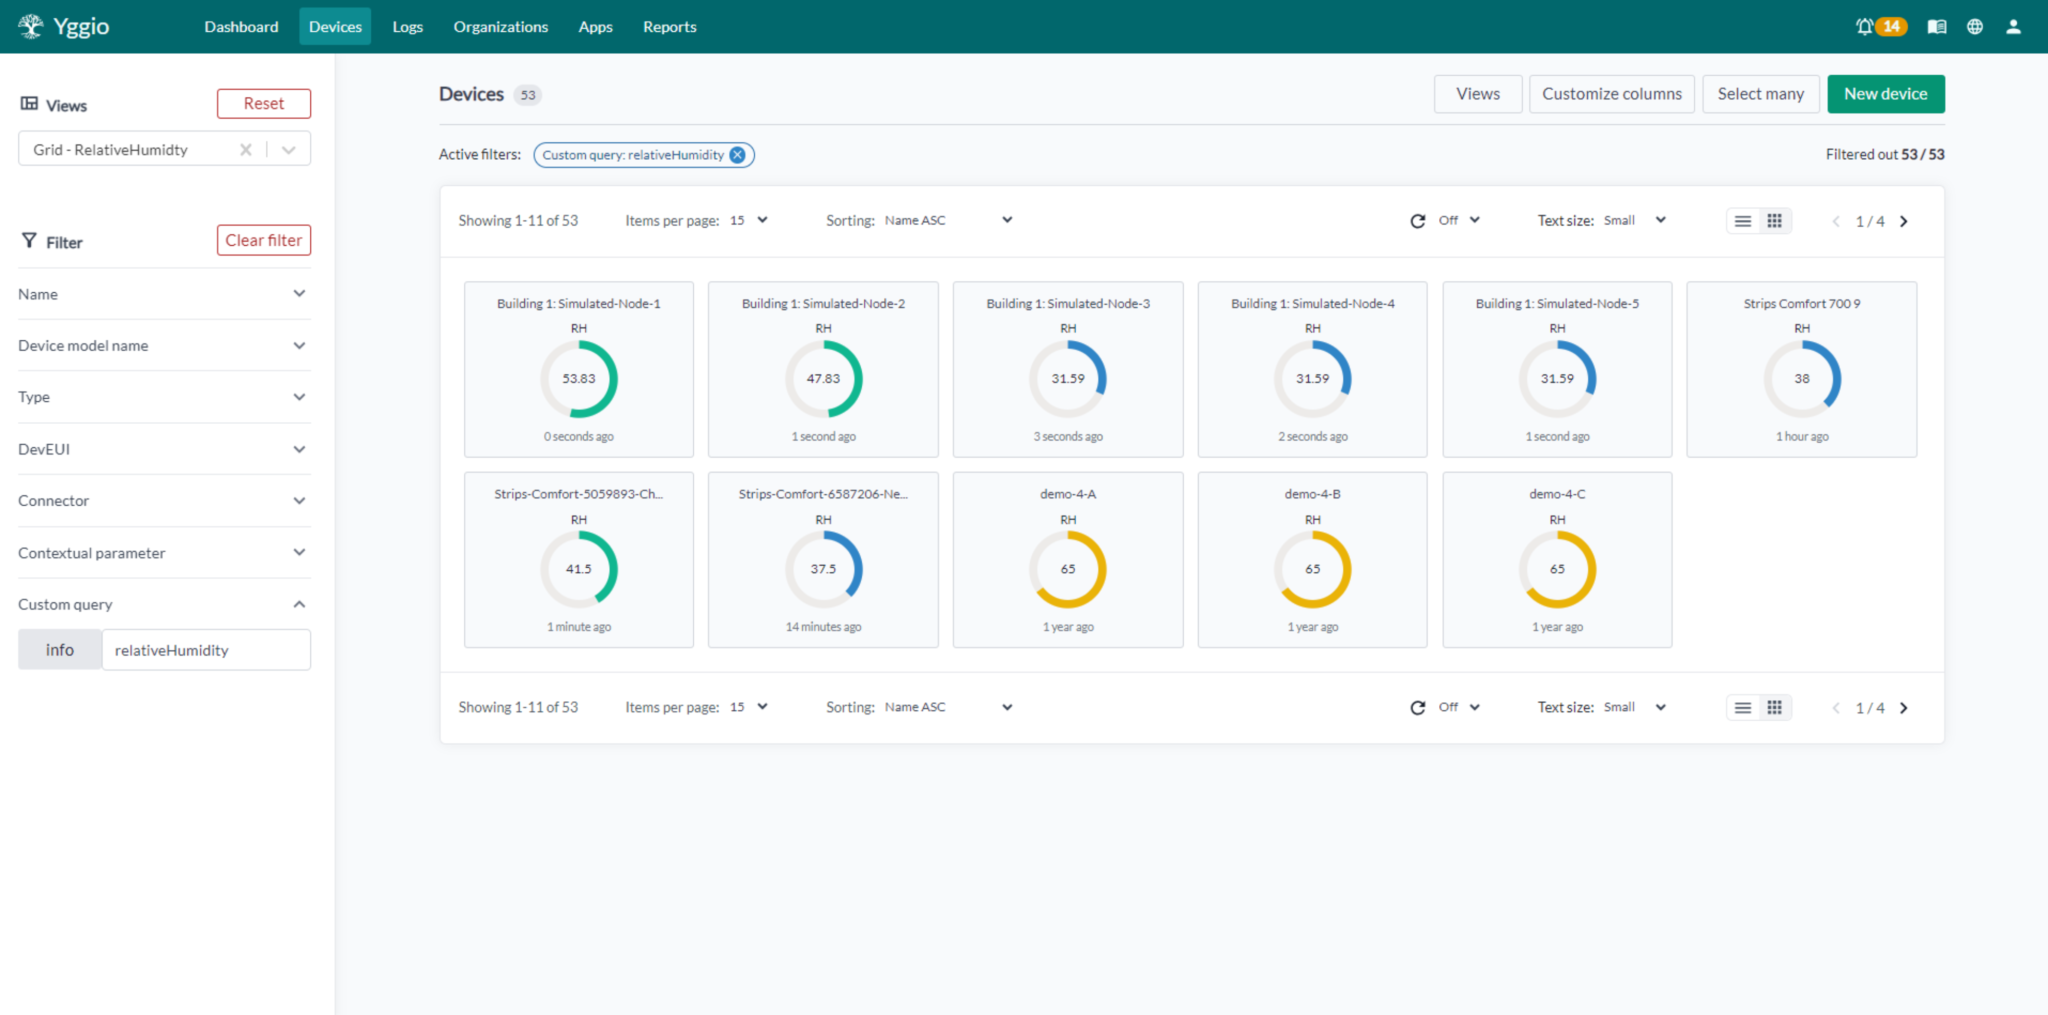2048x1015 pixels.
Task: Open the documentation book icon
Action: tap(1936, 26)
